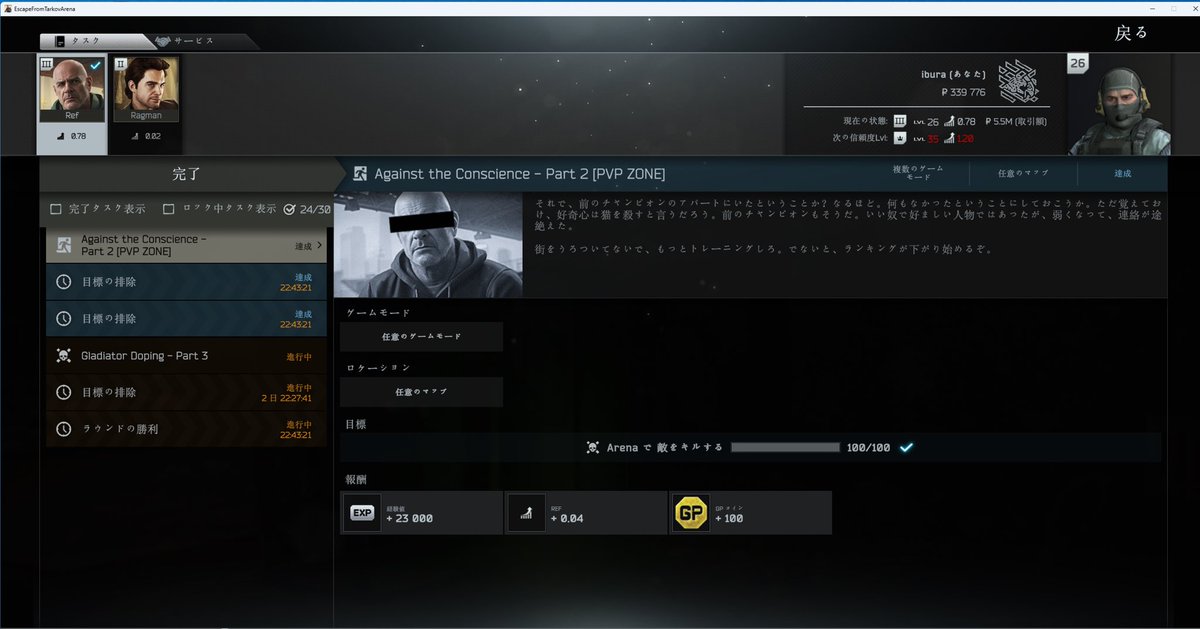Select the Ragman trader portrait

[x=147, y=90]
